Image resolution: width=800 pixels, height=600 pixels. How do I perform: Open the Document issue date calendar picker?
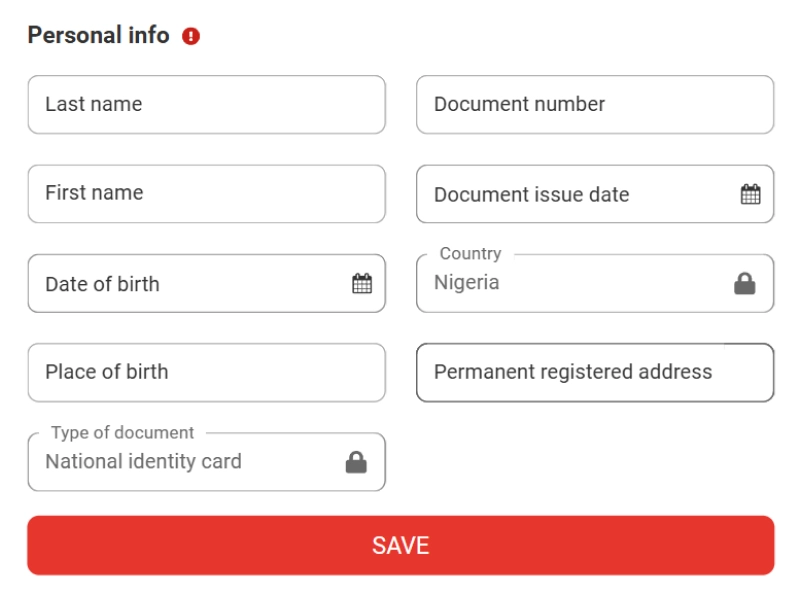point(749,194)
